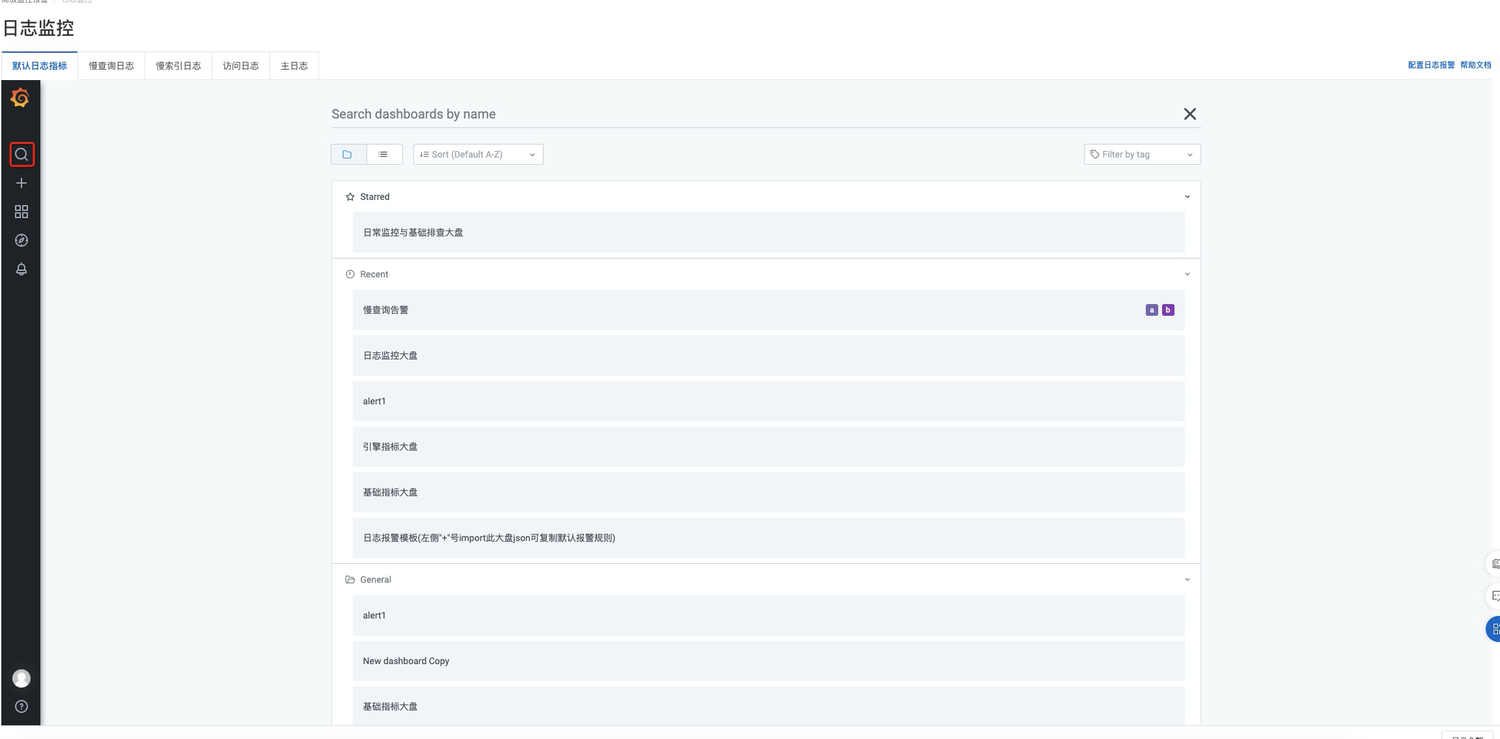
Task: Collapse the Recent section chevron
Action: pyautogui.click(x=1187, y=274)
